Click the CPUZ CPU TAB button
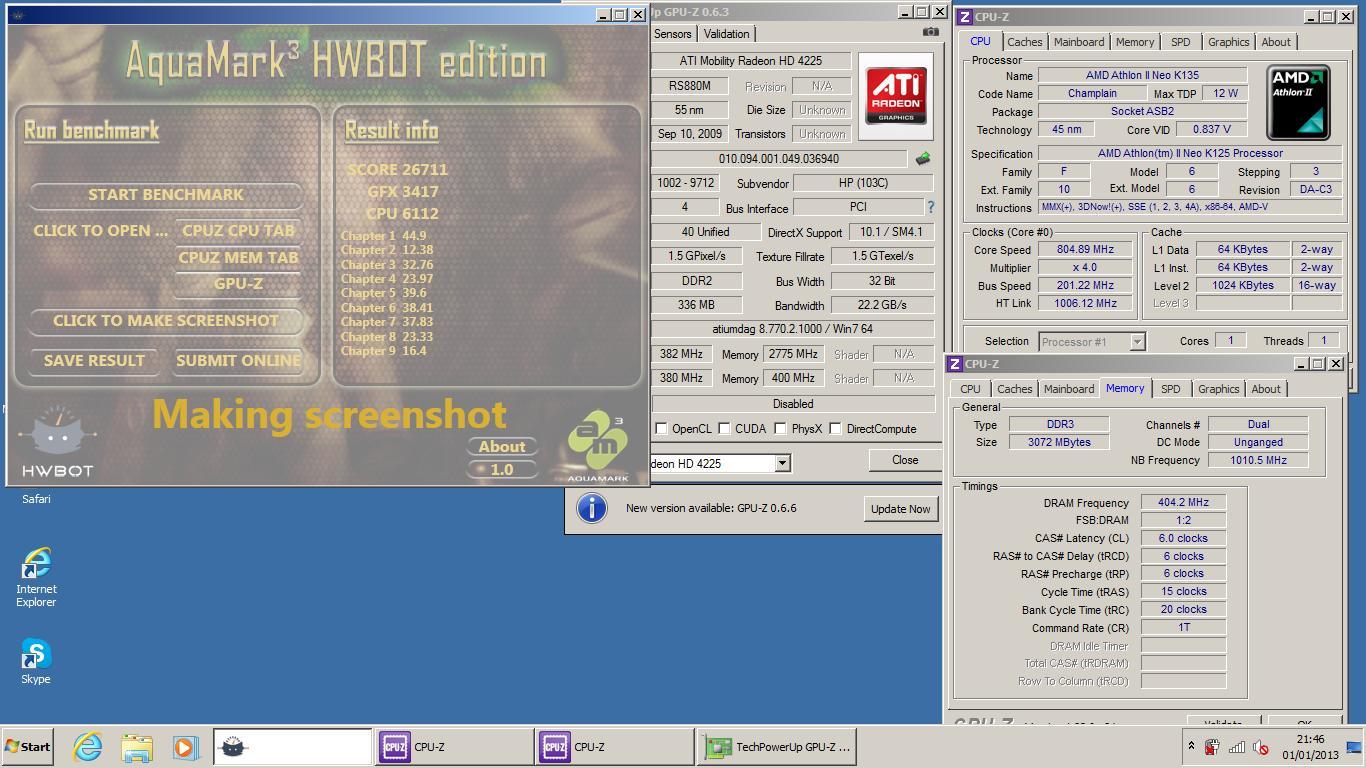Image resolution: width=1366 pixels, height=768 pixels. tap(239, 231)
